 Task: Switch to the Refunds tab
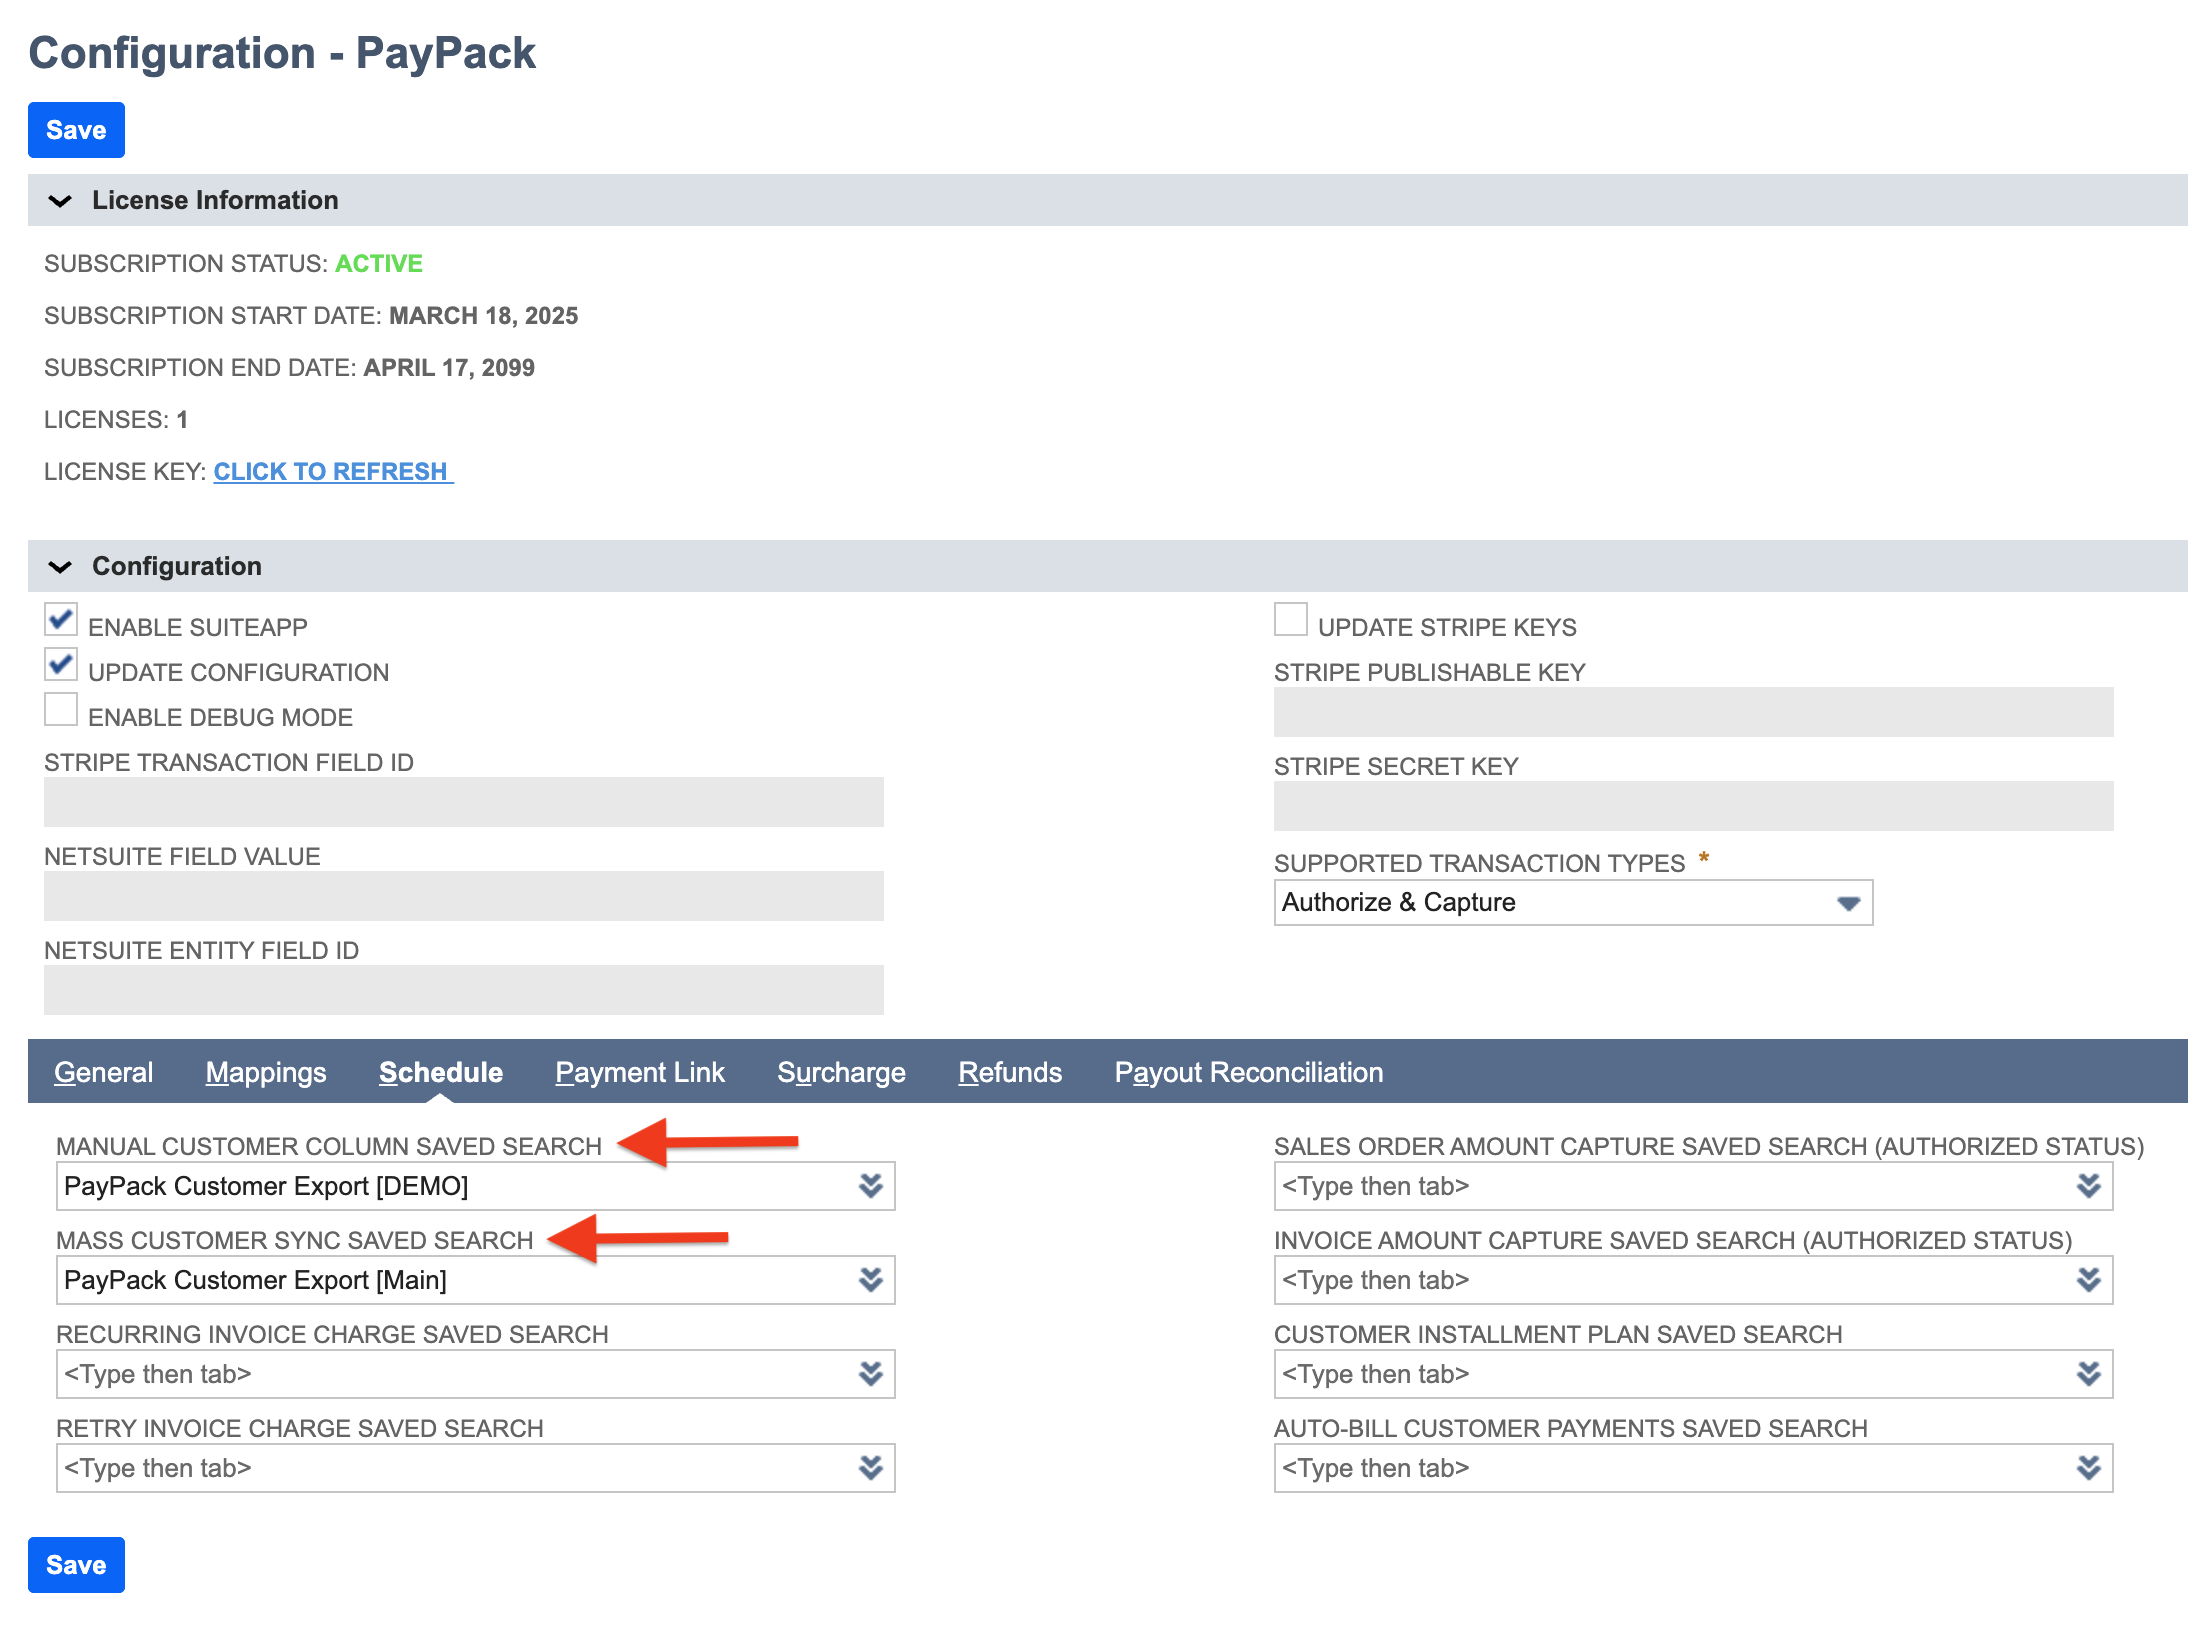[1010, 1073]
